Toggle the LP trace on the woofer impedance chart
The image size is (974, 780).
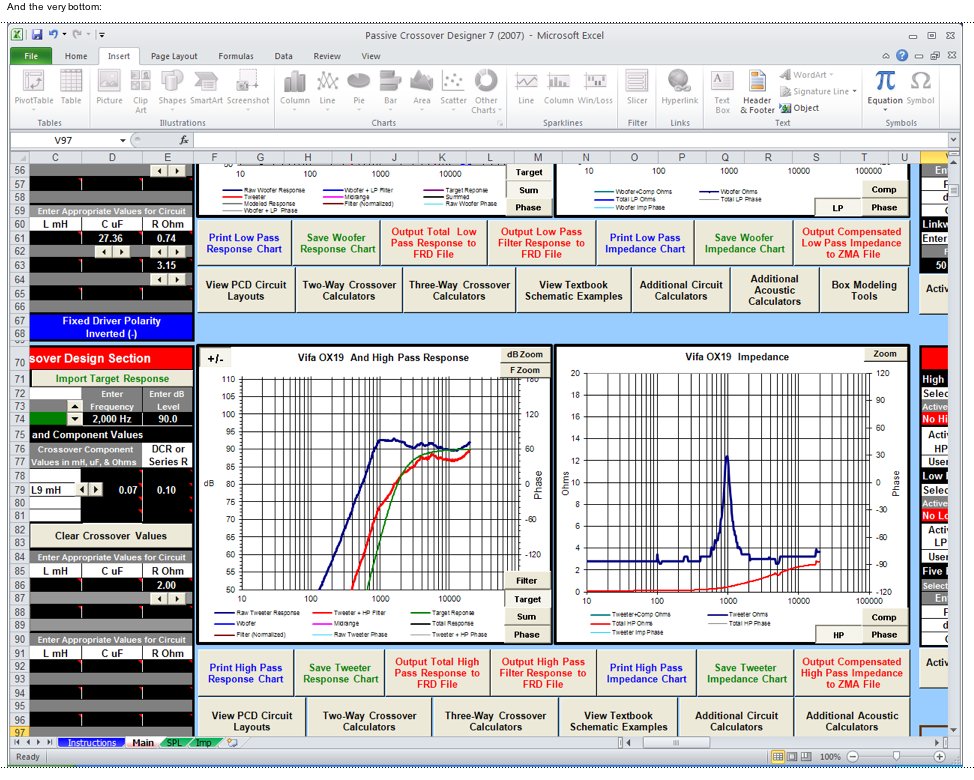tap(838, 208)
